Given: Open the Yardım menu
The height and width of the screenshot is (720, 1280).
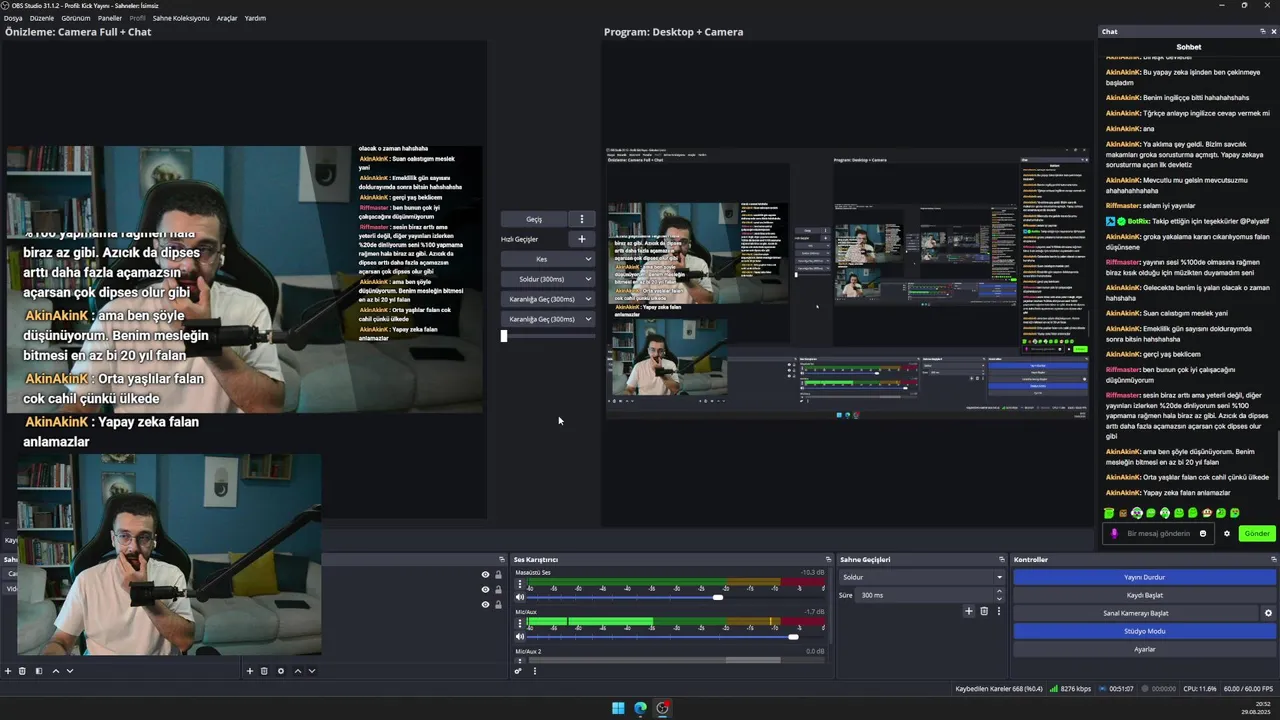Looking at the screenshot, I should [x=255, y=18].
